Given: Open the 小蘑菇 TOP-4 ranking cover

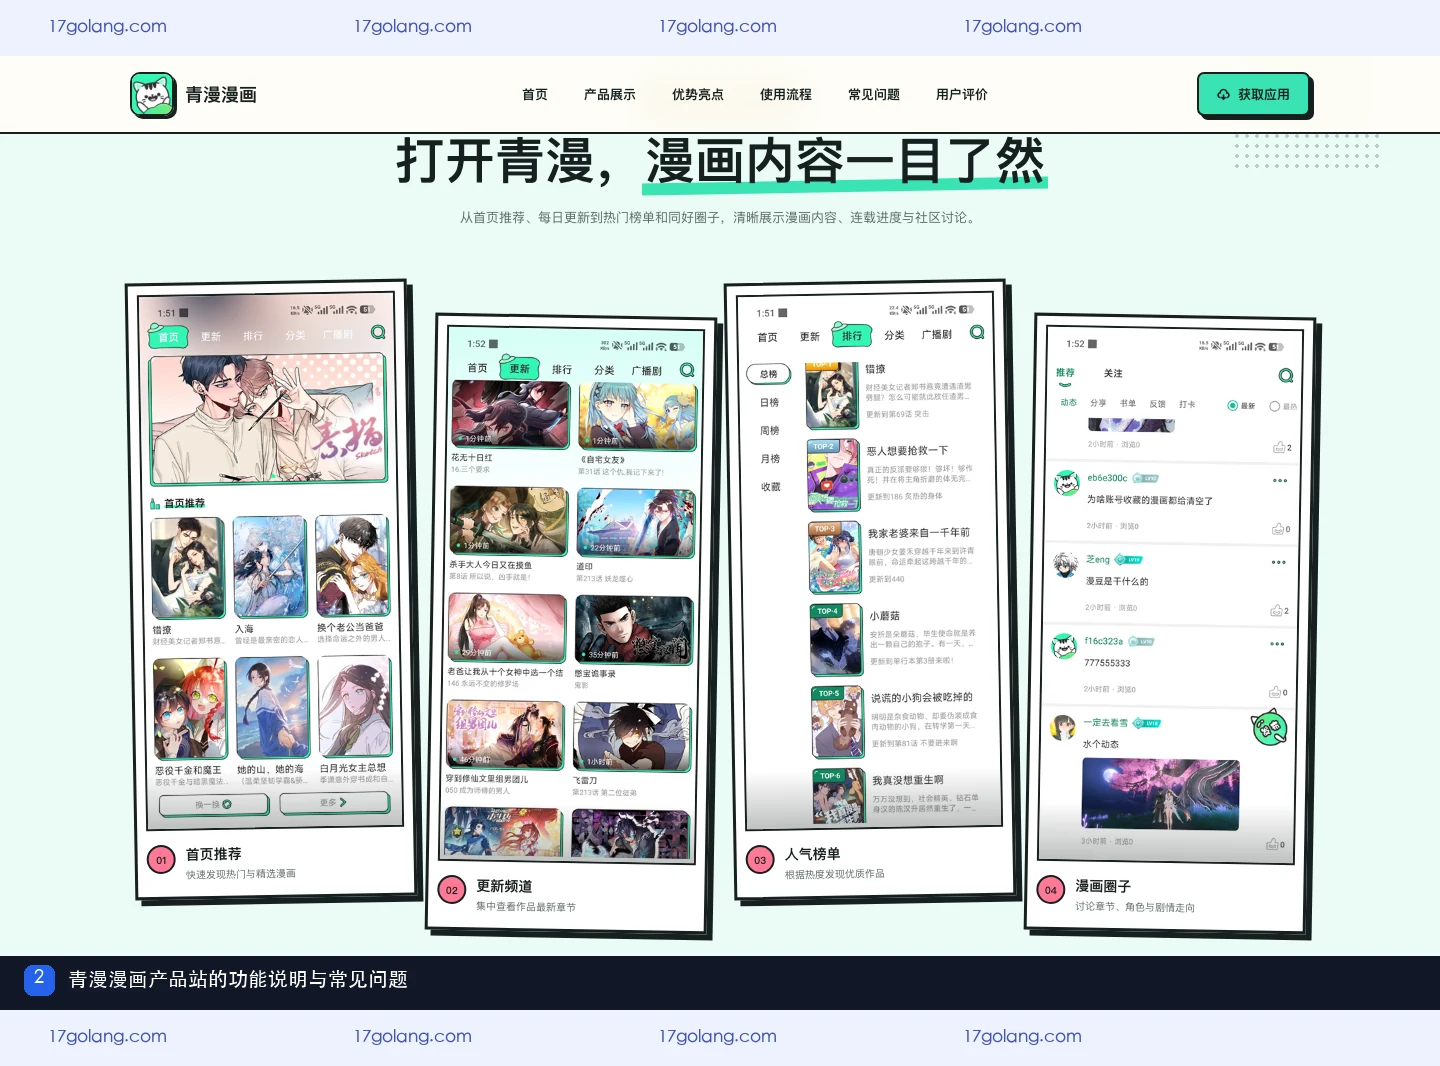Looking at the screenshot, I should 836,640.
